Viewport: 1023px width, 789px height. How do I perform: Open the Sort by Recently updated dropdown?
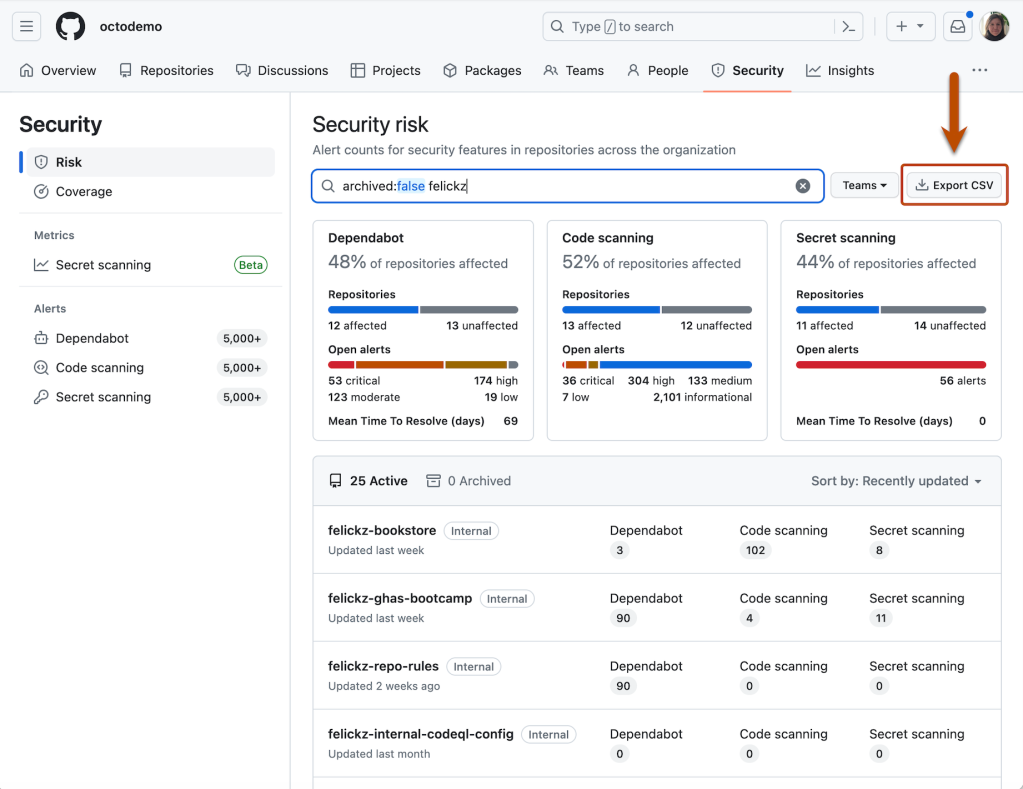point(895,480)
